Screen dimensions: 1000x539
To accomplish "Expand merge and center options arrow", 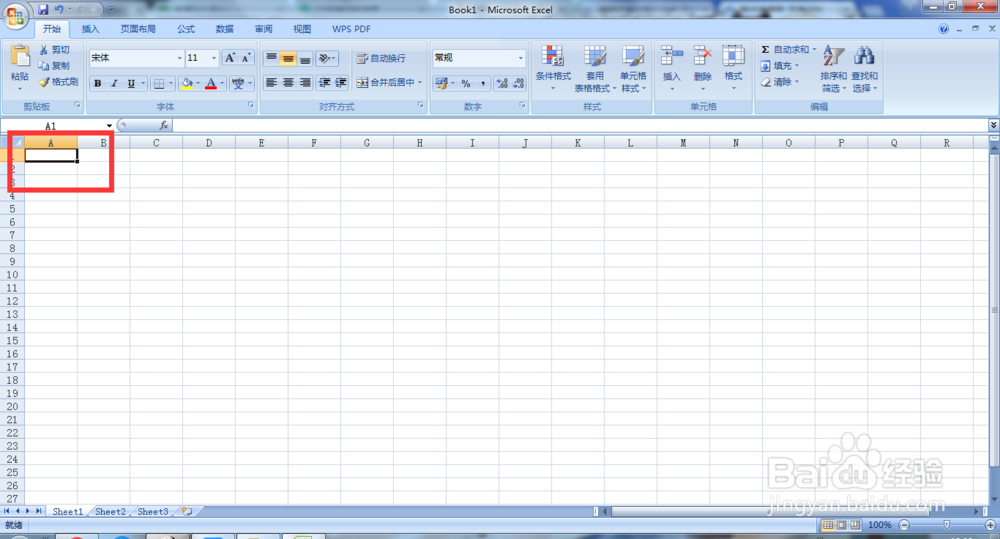I will [420, 82].
